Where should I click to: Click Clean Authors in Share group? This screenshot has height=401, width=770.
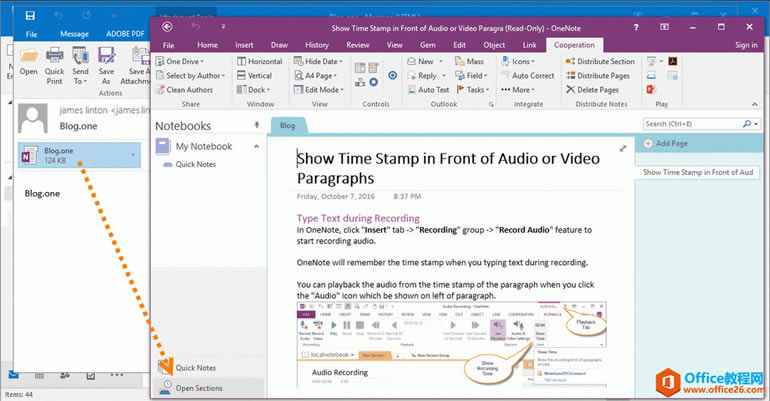tap(184, 90)
